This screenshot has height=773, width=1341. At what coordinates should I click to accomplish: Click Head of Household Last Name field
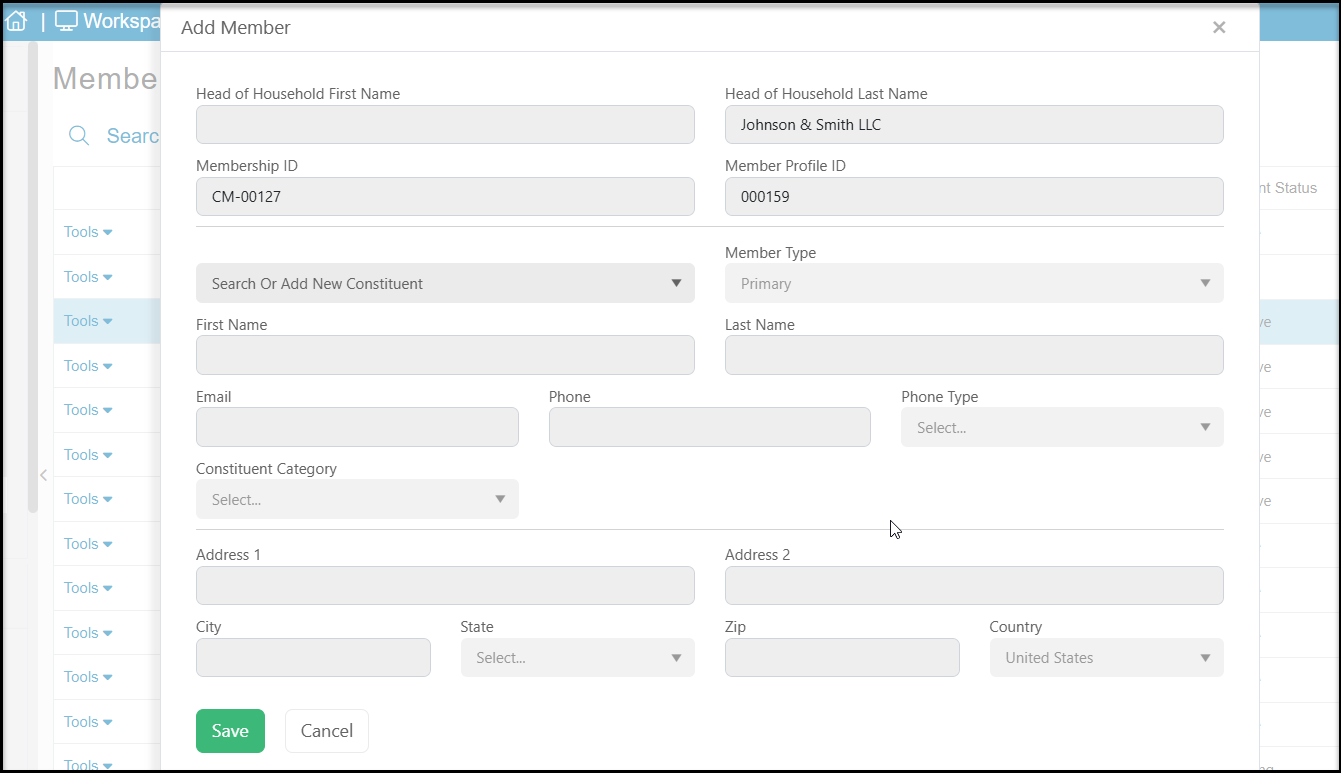974,125
